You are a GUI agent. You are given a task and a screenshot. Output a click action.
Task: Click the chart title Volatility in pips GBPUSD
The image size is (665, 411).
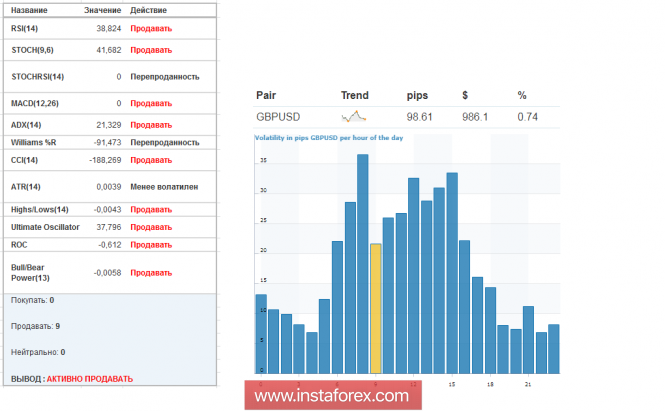click(x=328, y=138)
